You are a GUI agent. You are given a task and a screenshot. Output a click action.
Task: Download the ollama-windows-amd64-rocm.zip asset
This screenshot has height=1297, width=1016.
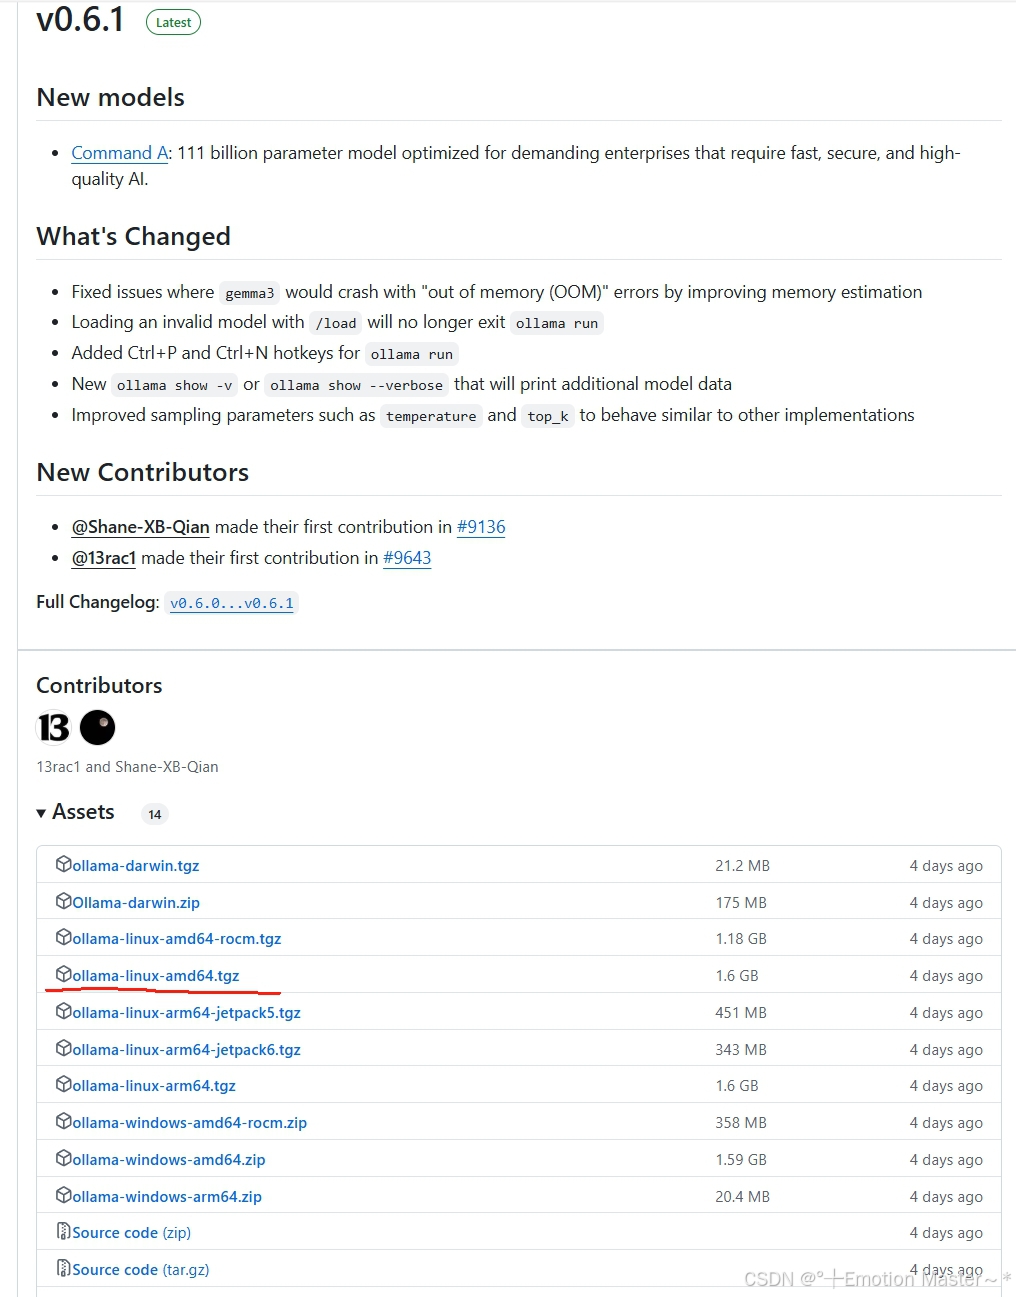[x=190, y=1122]
